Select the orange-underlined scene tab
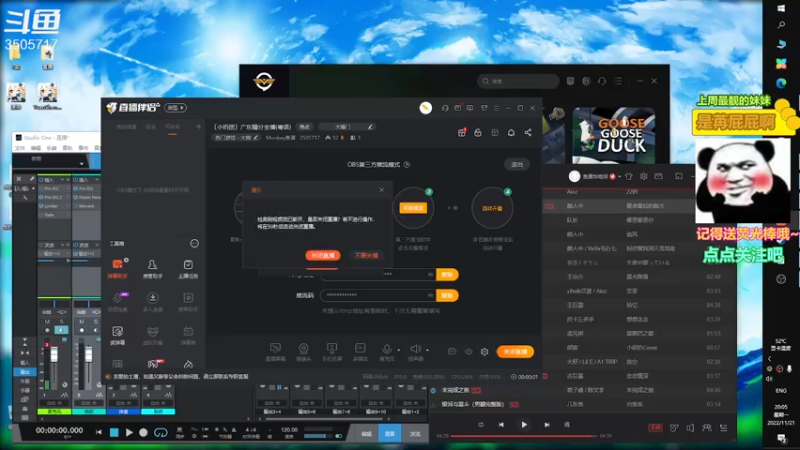 click(x=172, y=127)
